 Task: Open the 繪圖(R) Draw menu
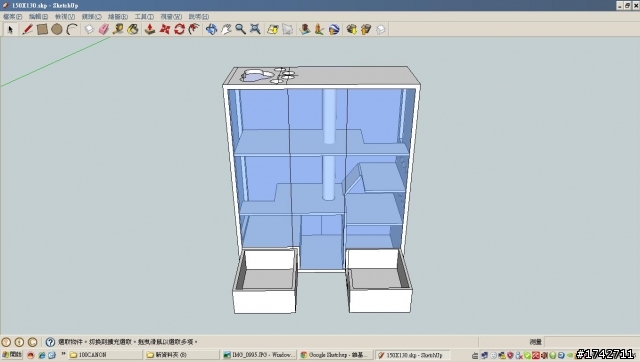118,17
